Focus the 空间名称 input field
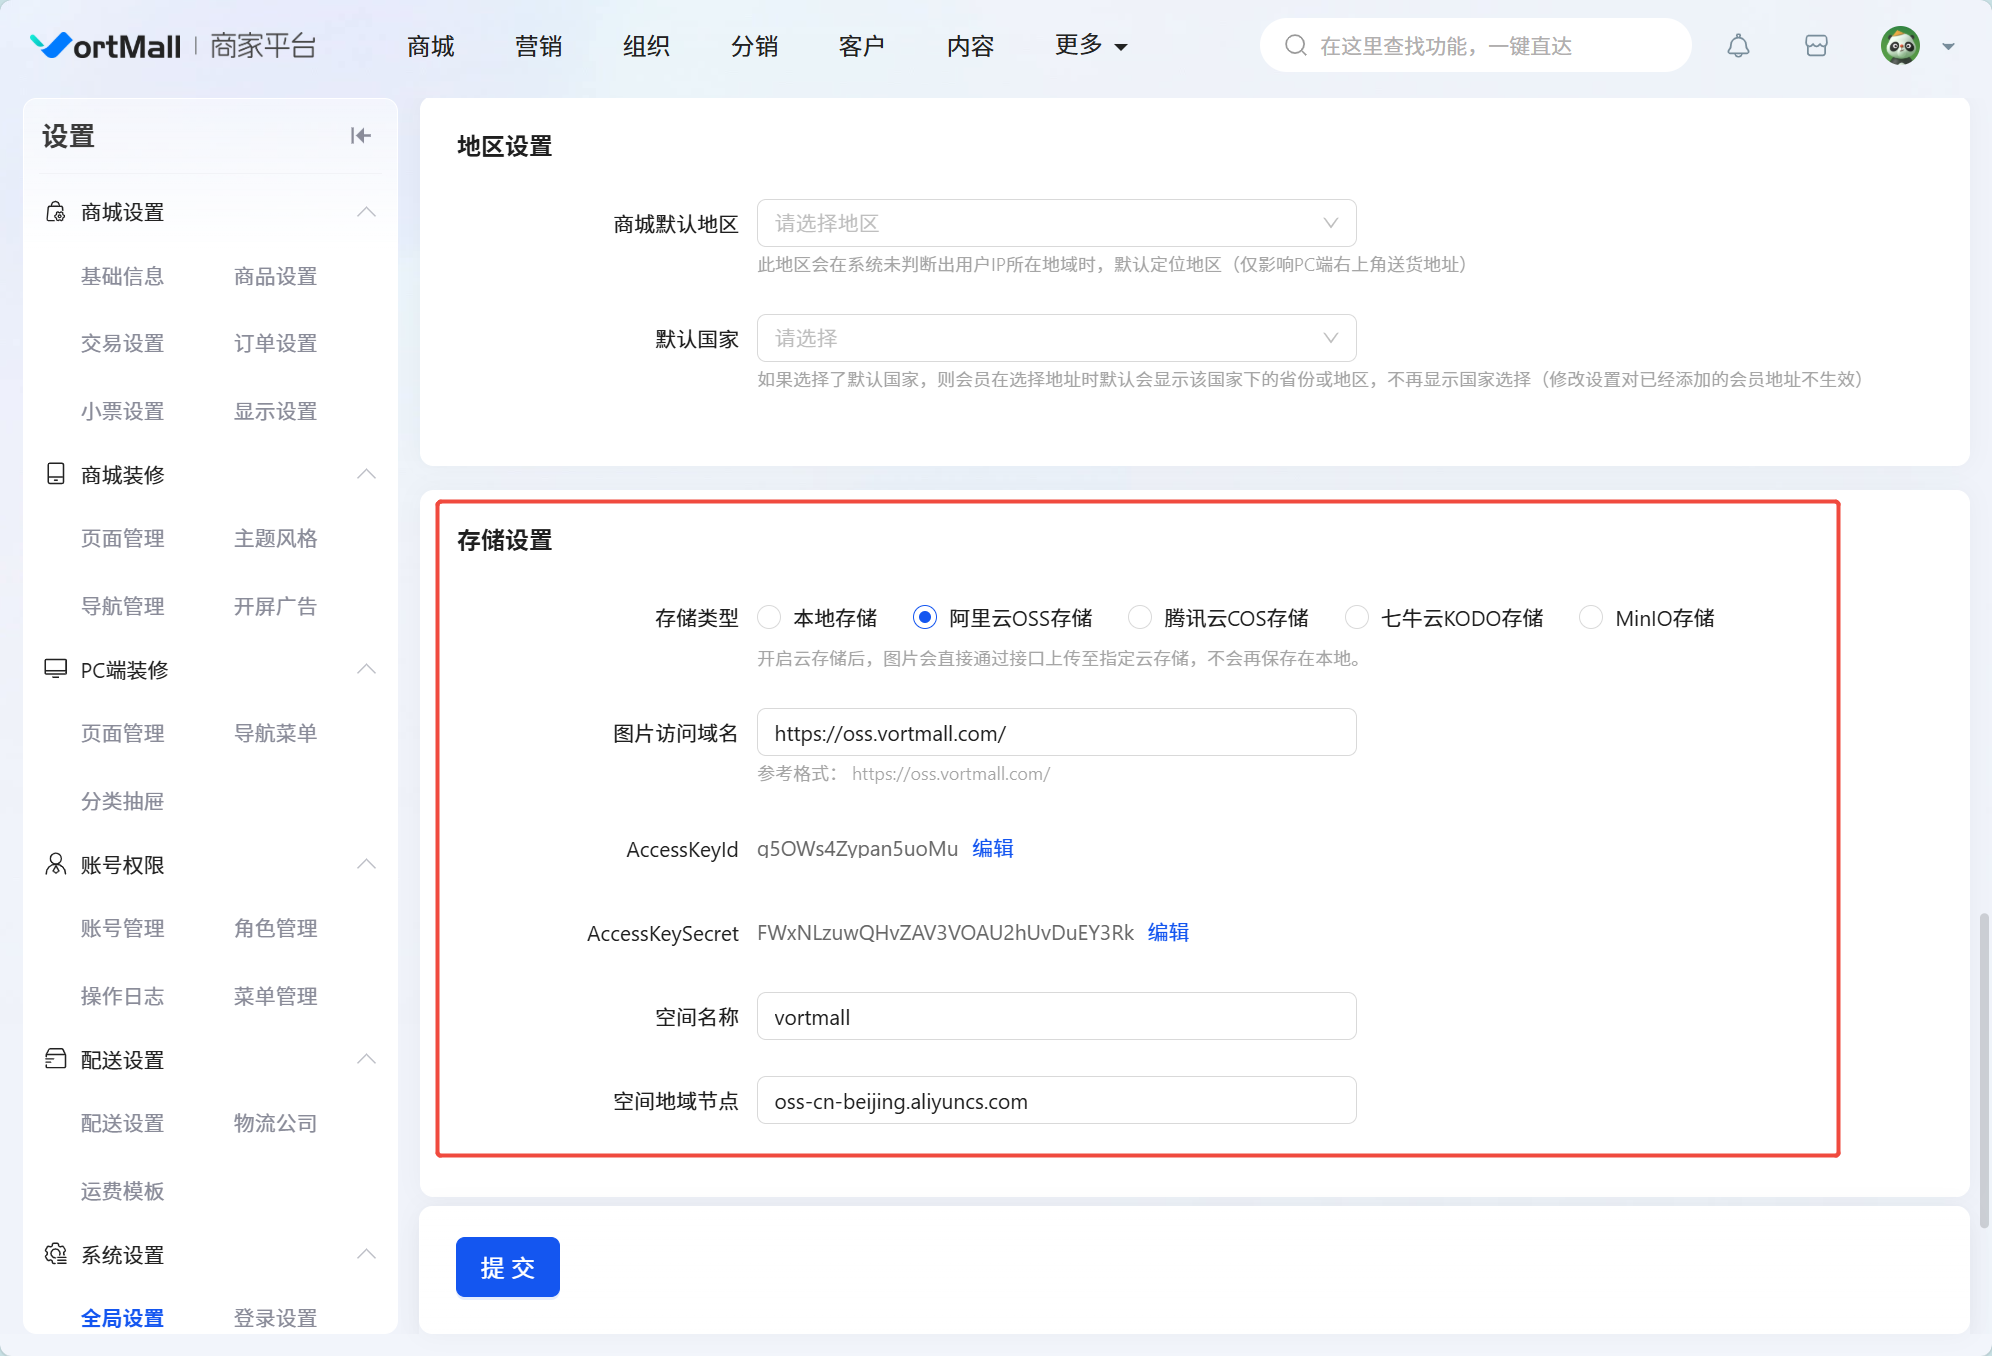This screenshot has height=1356, width=1992. [1056, 1017]
